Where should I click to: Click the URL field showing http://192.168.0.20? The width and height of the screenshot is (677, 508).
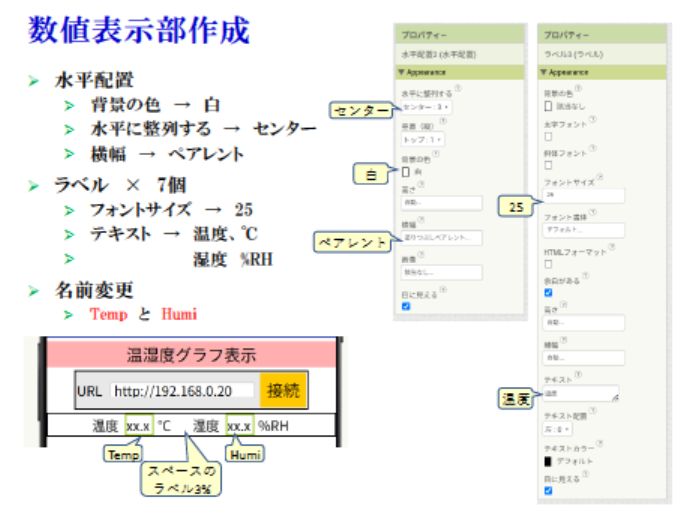click(181, 390)
